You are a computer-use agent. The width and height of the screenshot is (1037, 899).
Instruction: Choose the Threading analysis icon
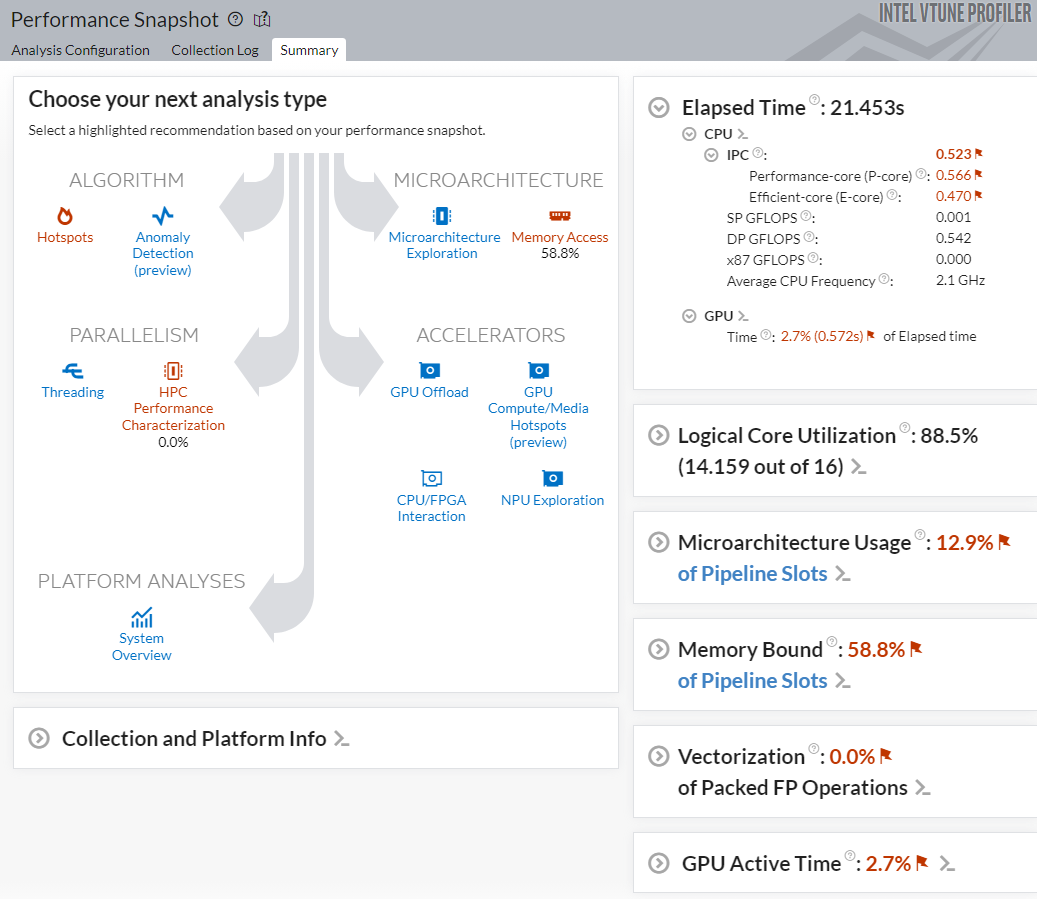[x=73, y=371]
